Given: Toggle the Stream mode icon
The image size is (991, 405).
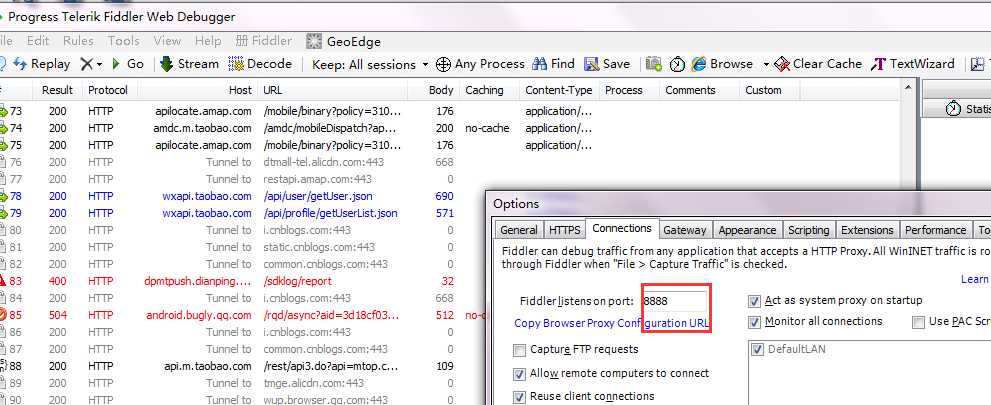Looking at the screenshot, I should (x=166, y=64).
